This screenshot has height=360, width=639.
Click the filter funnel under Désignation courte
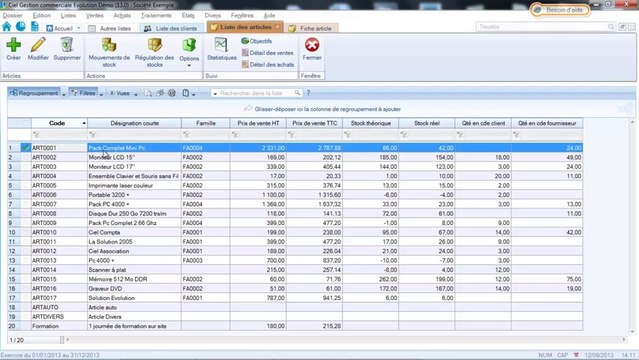pyautogui.click(x=92, y=135)
